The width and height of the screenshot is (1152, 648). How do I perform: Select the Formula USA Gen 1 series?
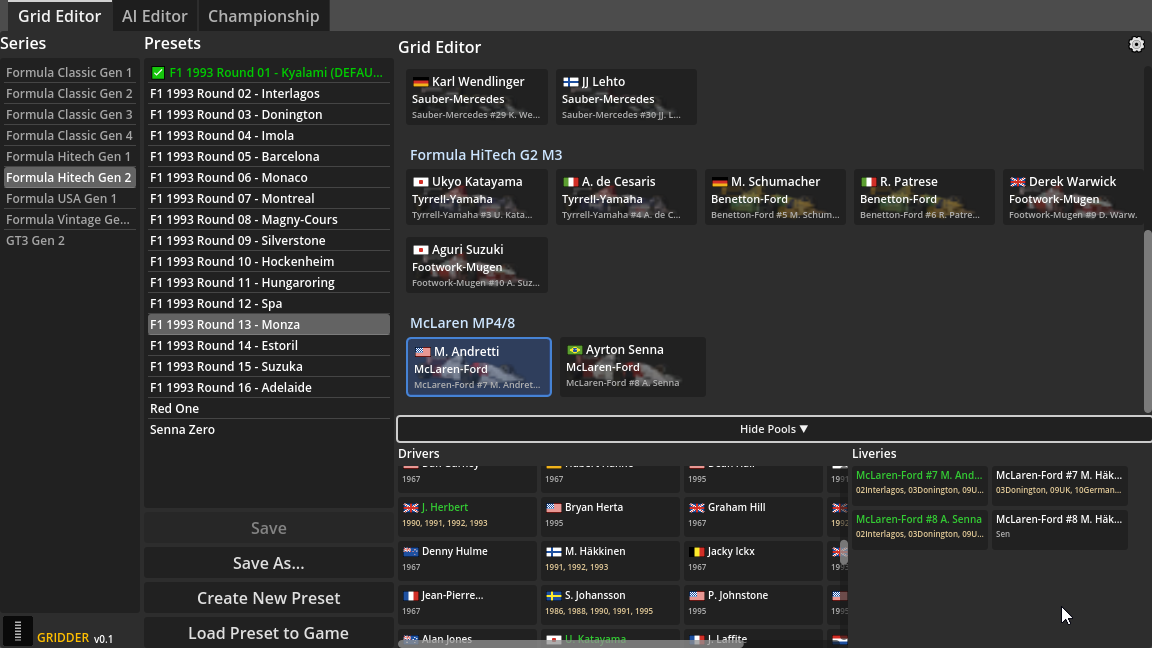pyautogui.click(x=69, y=198)
